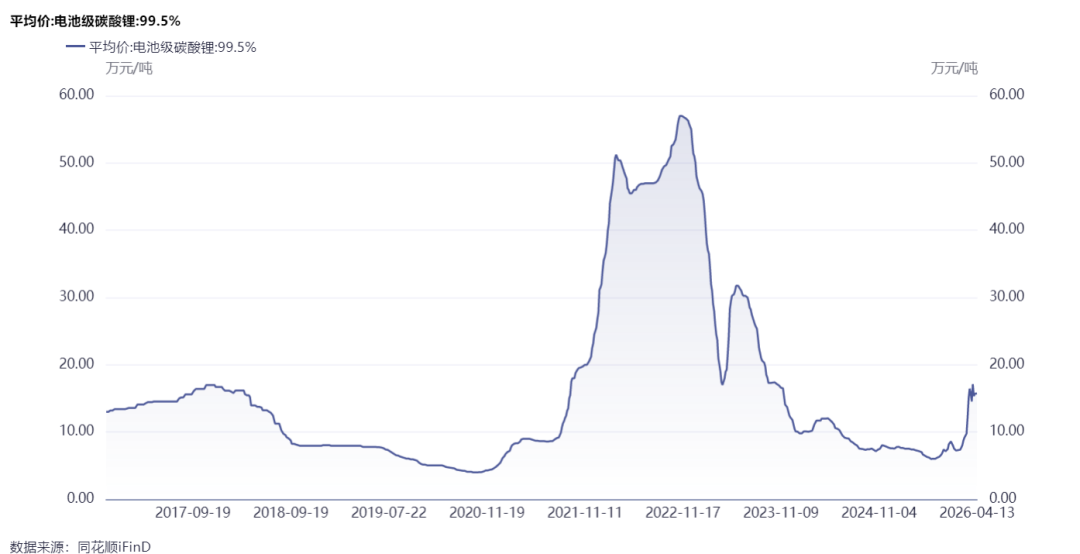1080x554 pixels.
Task: Click the right axis label 30.00
Action: (x=1007, y=296)
